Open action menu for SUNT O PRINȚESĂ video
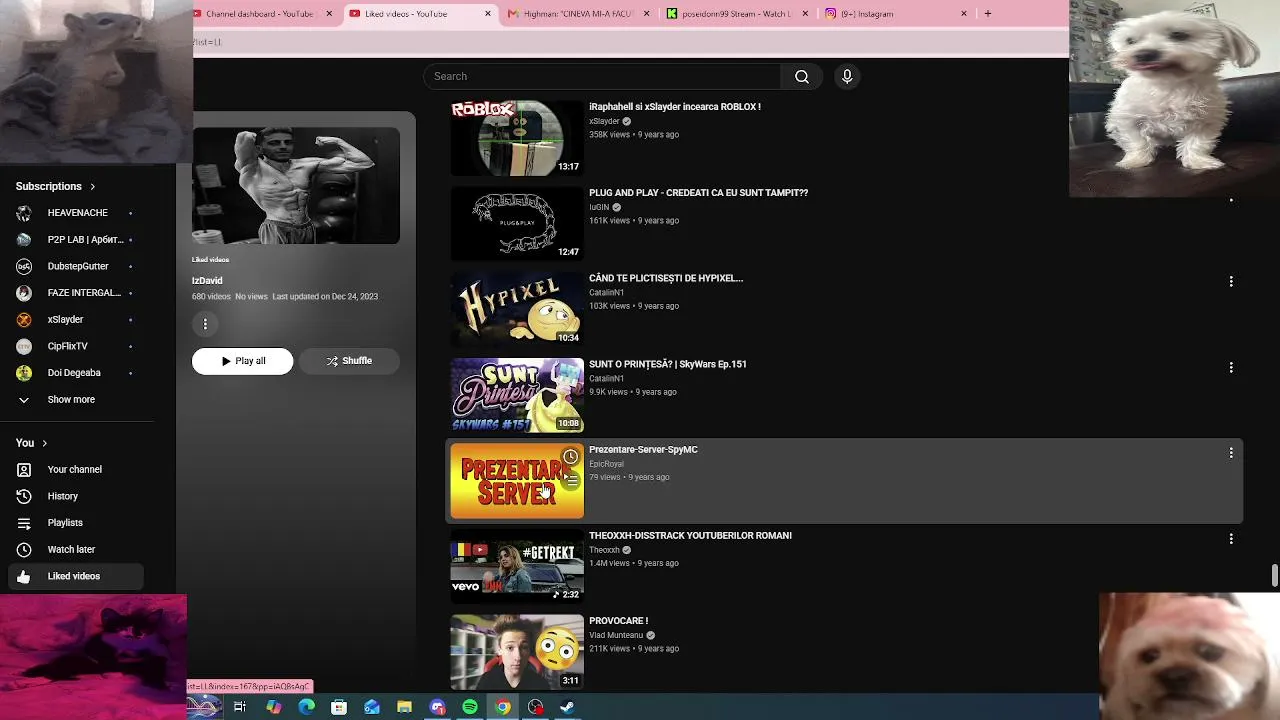 1231,368
